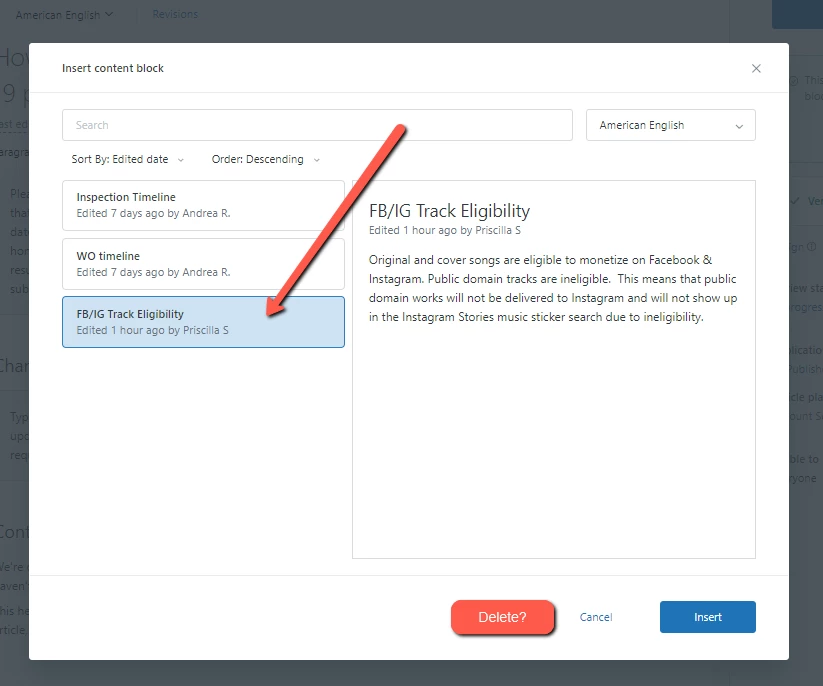
Task: Select the FB/IG Track Eligibility content block
Action: (203, 322)
